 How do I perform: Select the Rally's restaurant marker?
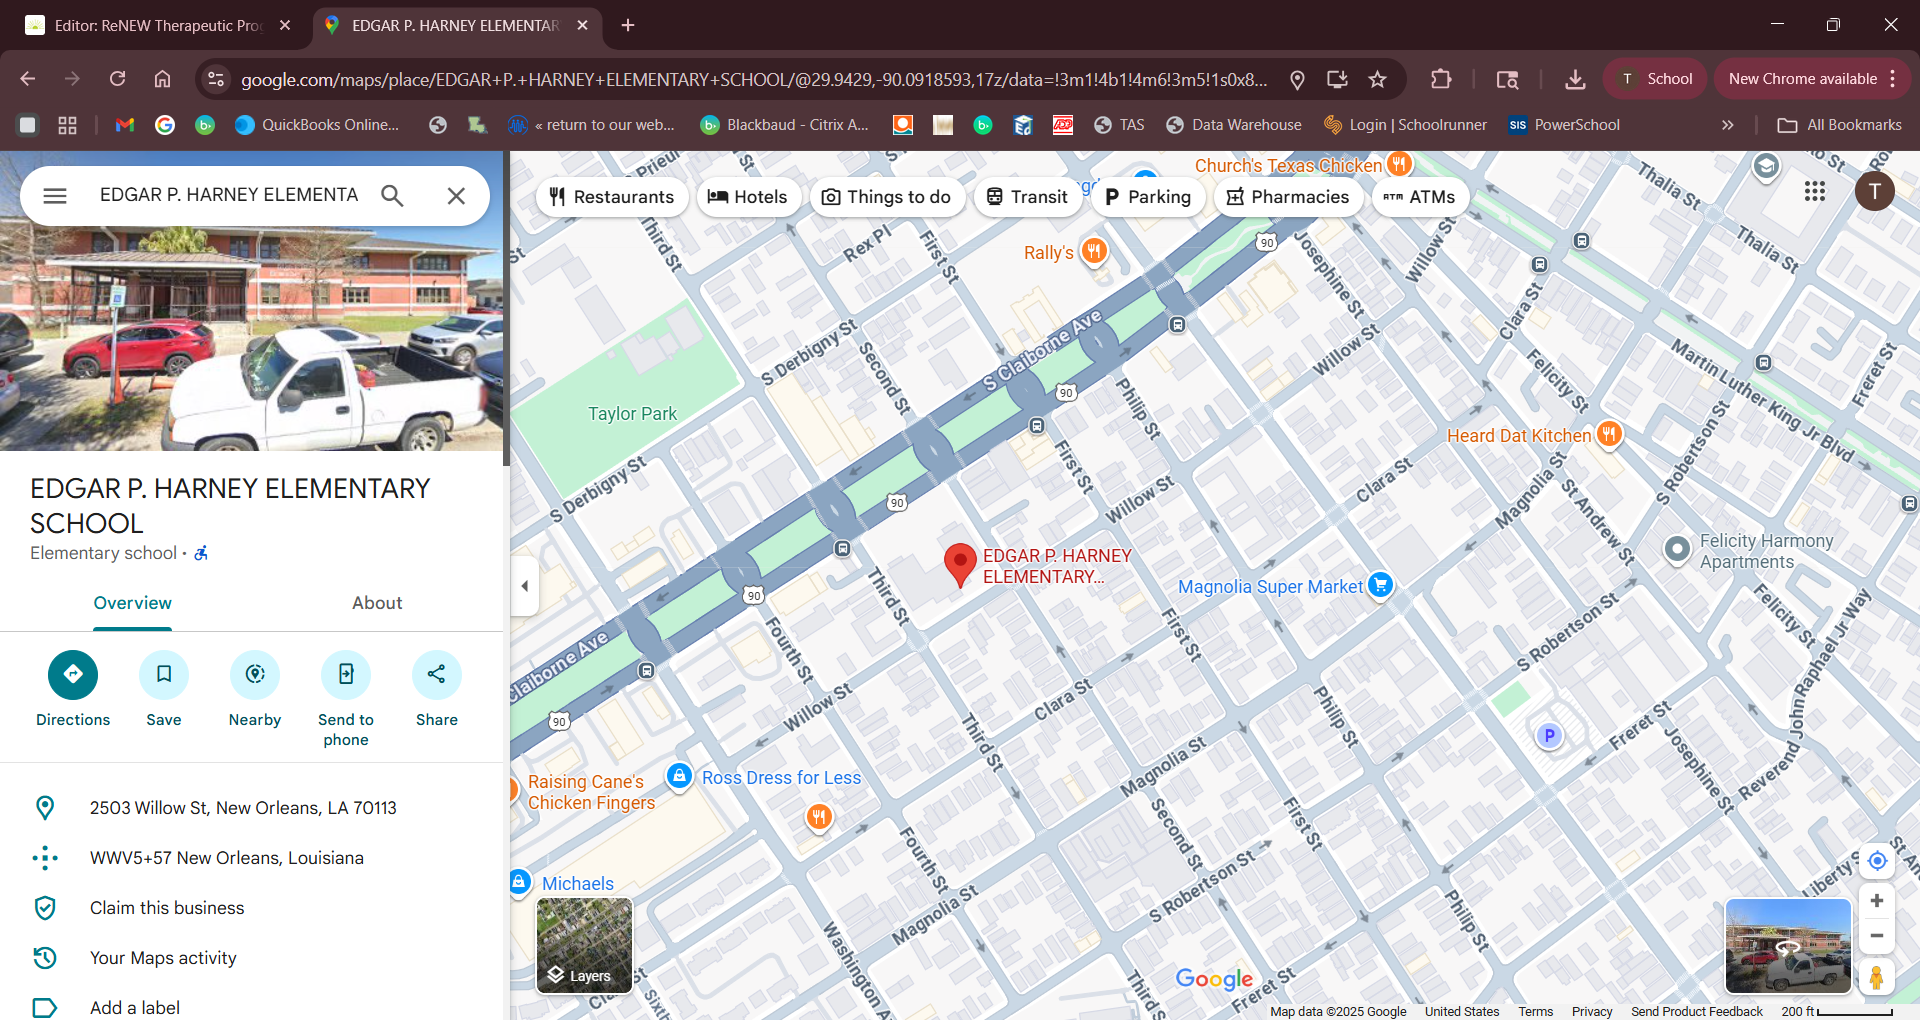click(1095, 251)
